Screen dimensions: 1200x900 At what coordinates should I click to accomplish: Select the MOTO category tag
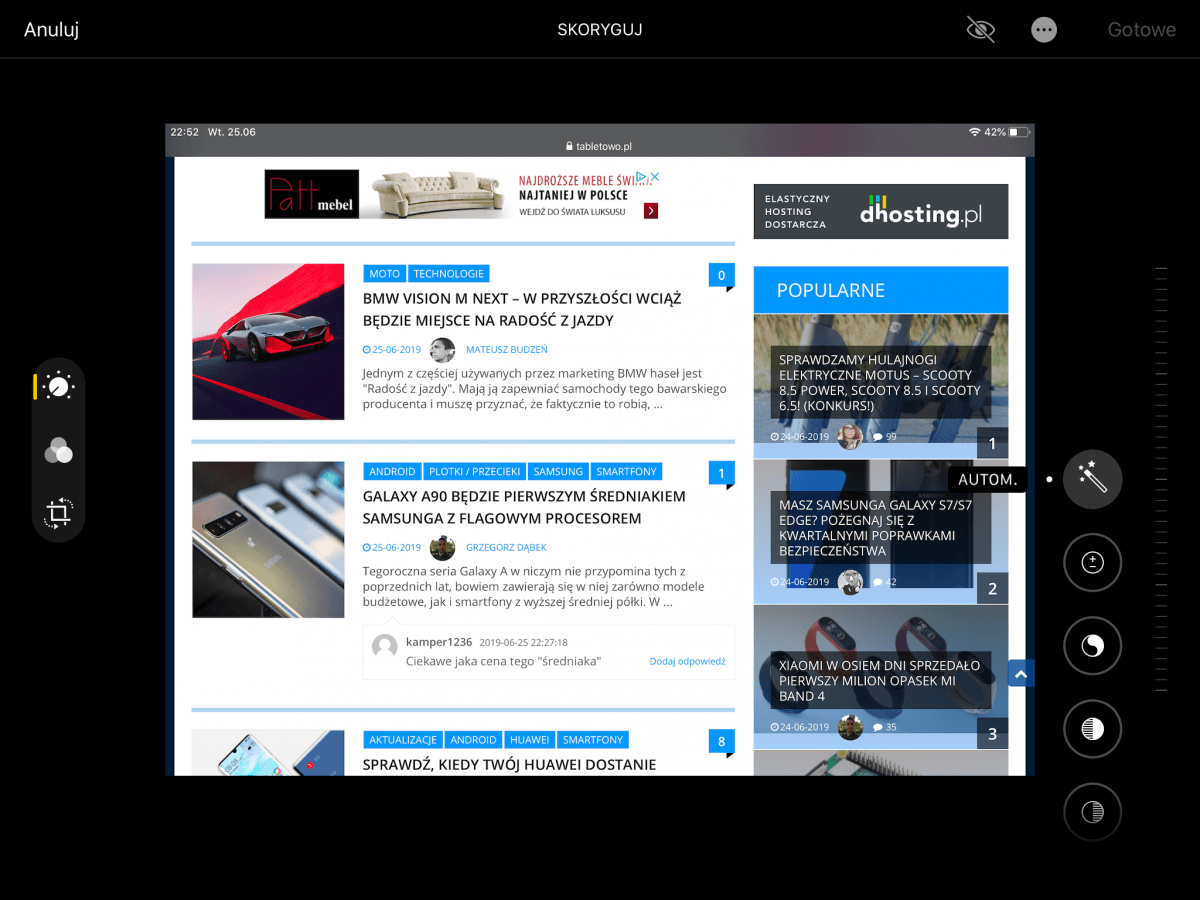point(384,273)
